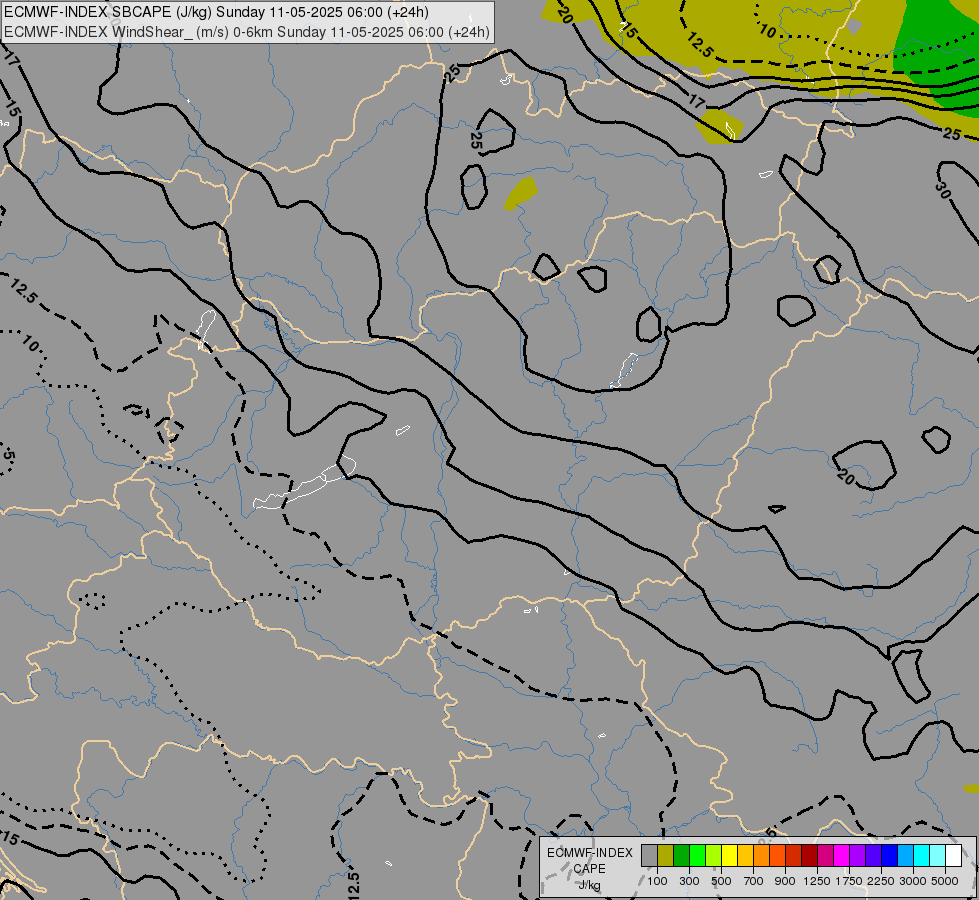The height and width of the screenshot is (900, 979).
Task: Click the gray swatch in the CAPE legend
Action: (x=649, y=855)
